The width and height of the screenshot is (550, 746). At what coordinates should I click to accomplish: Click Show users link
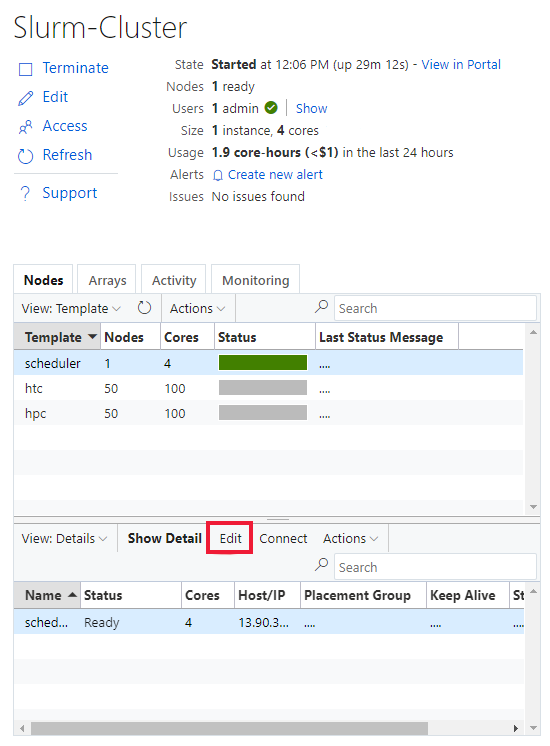(x=312, y=108)
